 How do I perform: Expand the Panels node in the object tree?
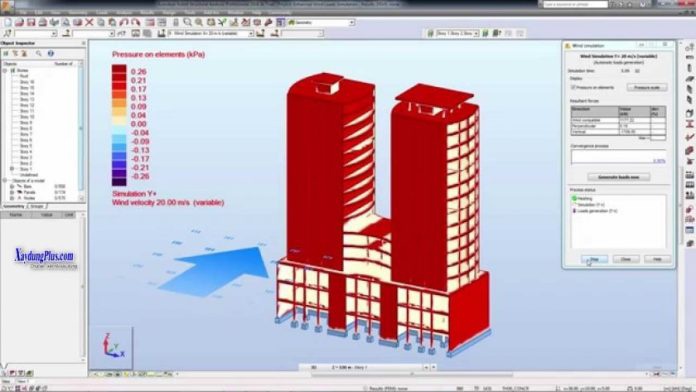click(12, 192)
